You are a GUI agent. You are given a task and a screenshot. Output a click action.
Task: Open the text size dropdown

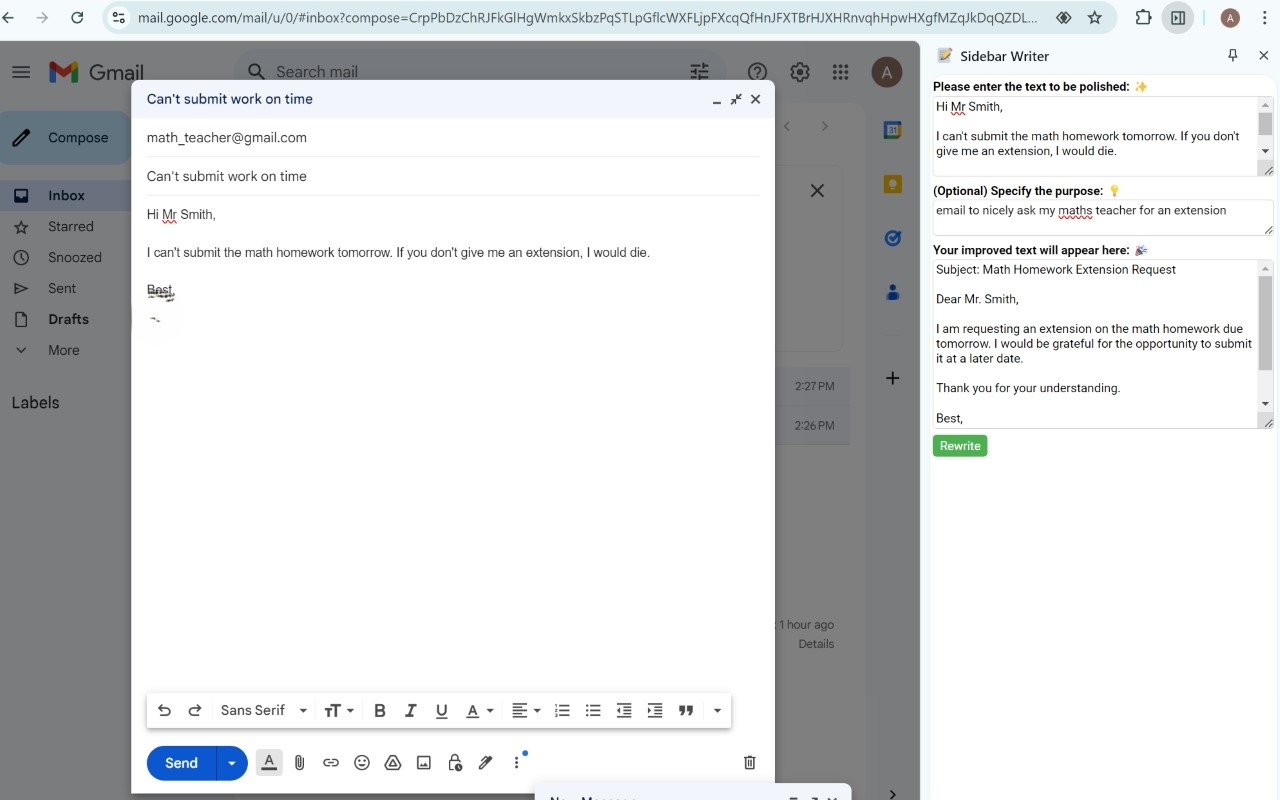point(339,711)
